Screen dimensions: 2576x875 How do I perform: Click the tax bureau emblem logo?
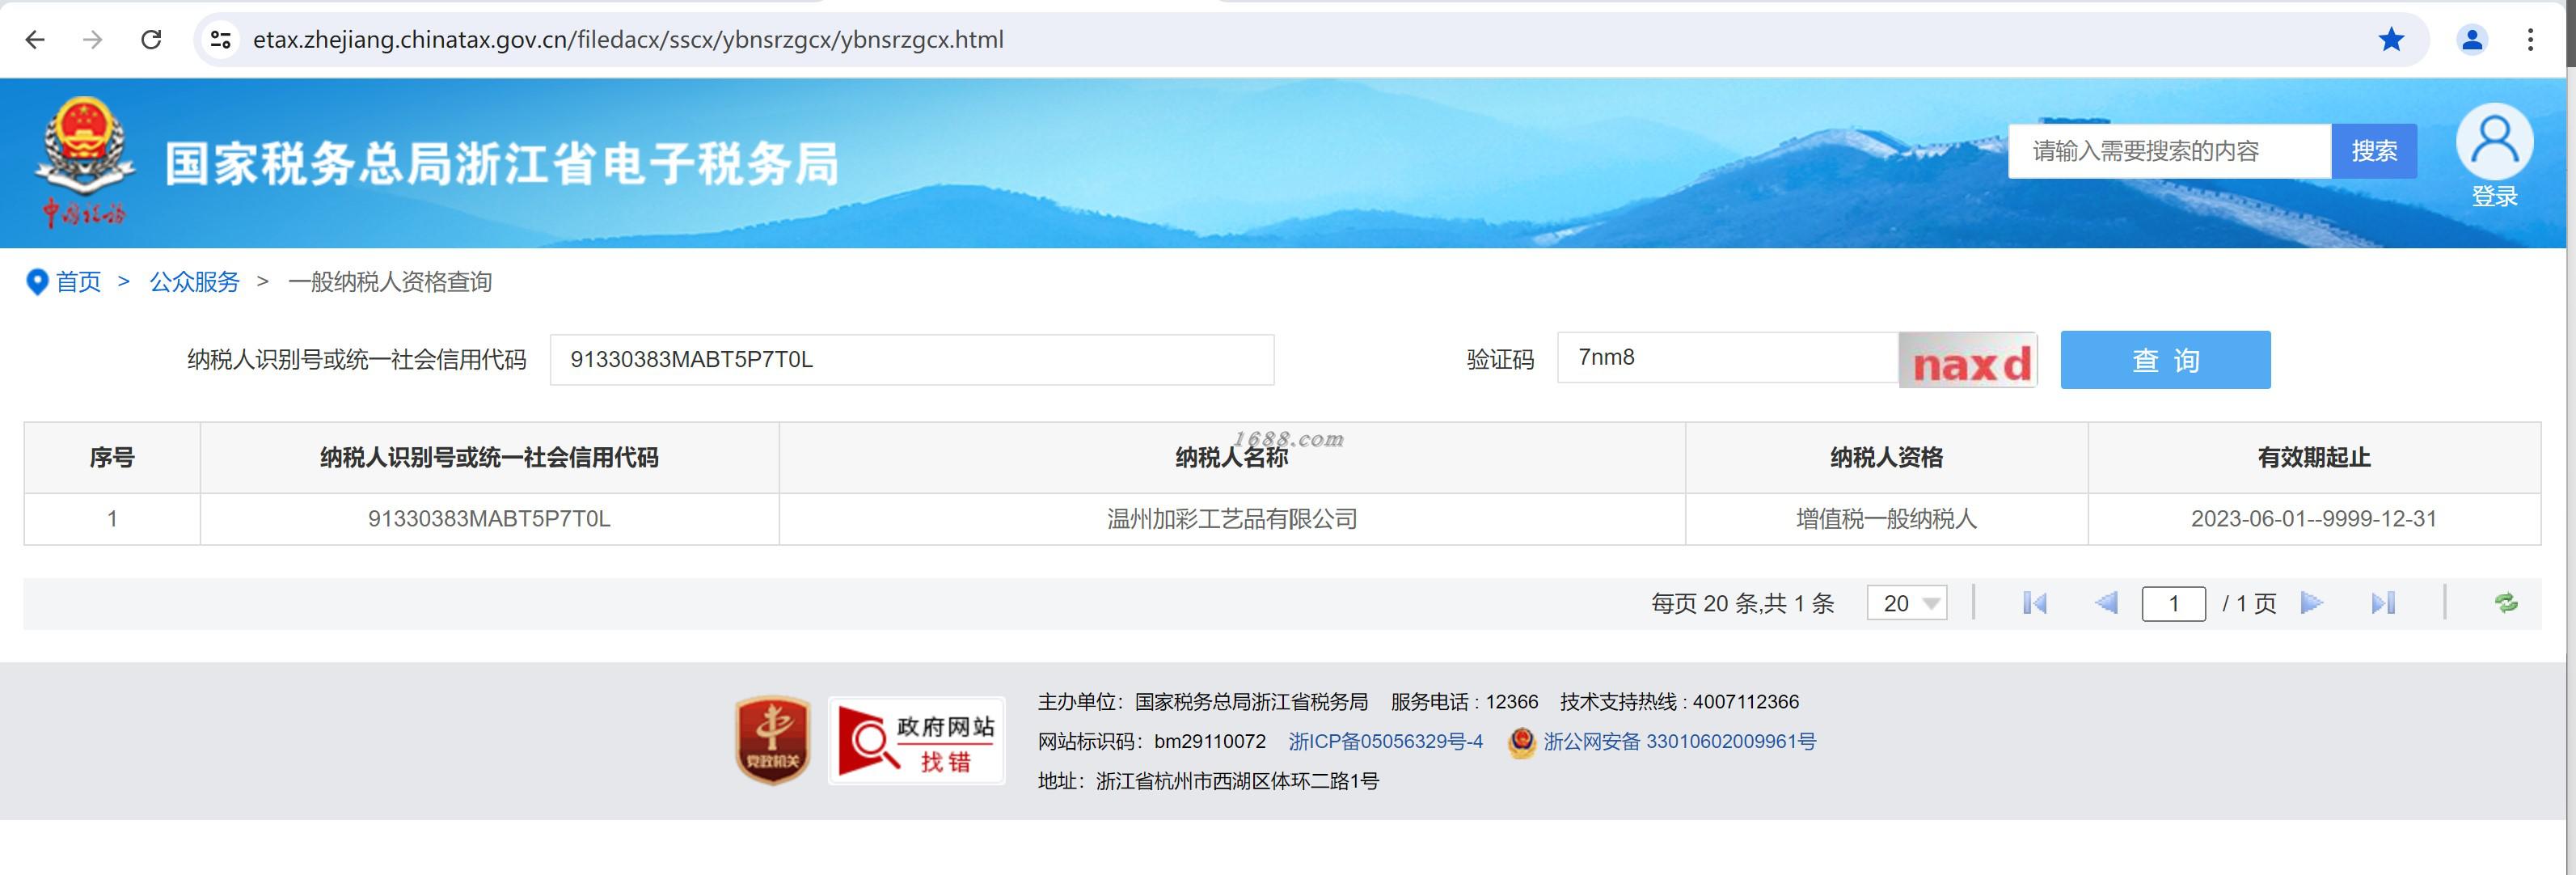(x=86, y=161)
